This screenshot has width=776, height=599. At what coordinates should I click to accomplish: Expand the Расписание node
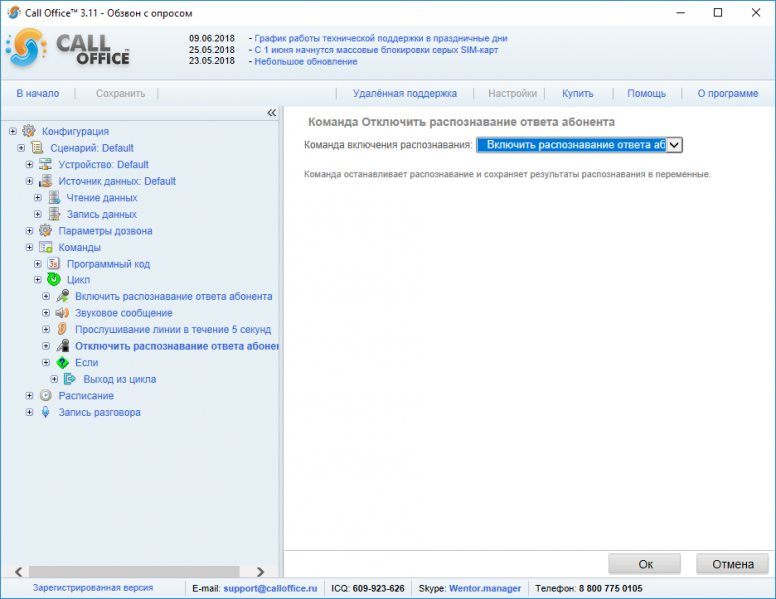[29, 396]
